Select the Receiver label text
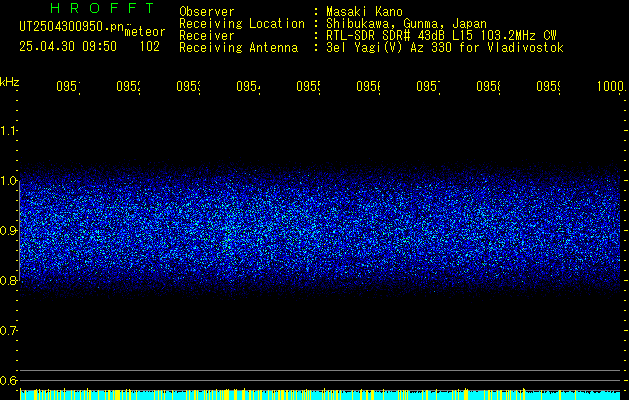 [x=207, y=36]
